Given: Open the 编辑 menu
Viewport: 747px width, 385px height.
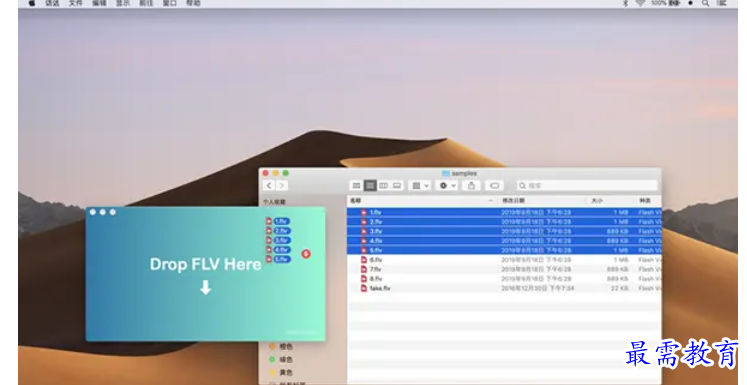Looking at the screenshot, I should (x=99, y=3).
